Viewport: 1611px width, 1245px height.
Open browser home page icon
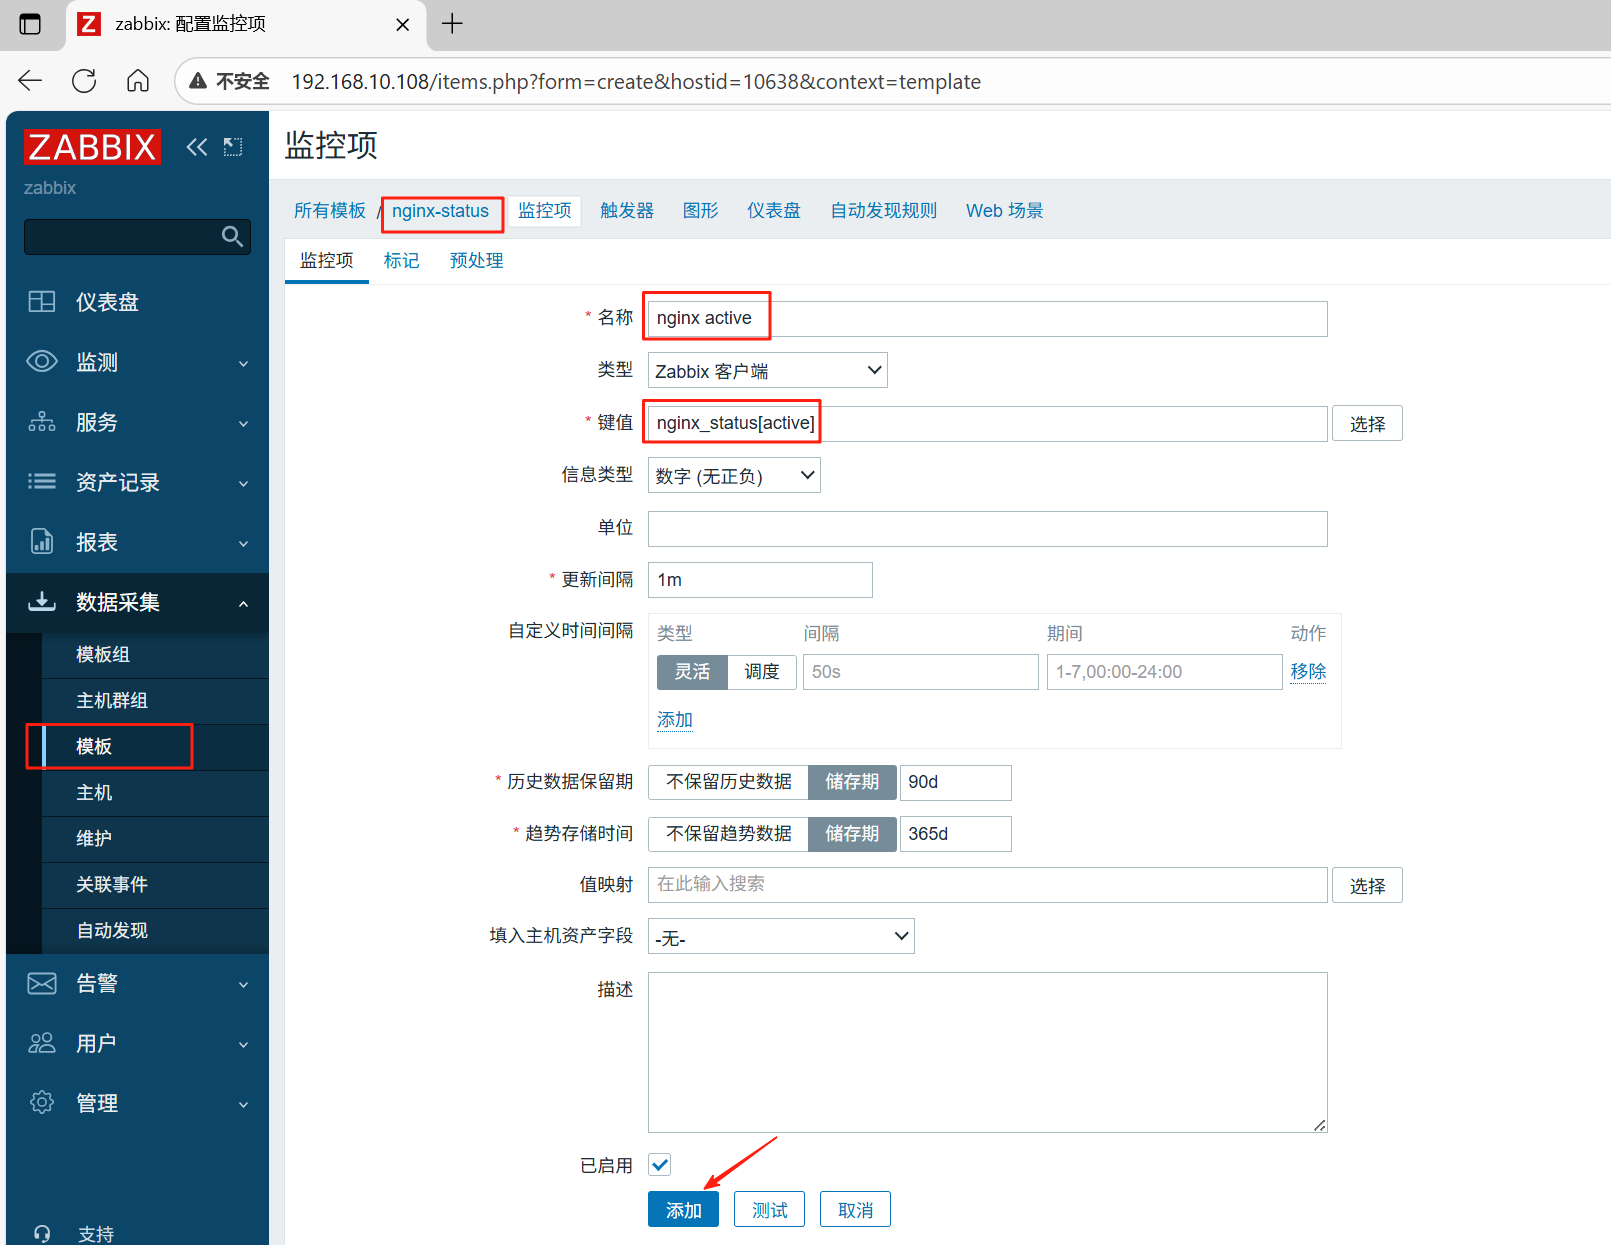[x=138, y=81]
